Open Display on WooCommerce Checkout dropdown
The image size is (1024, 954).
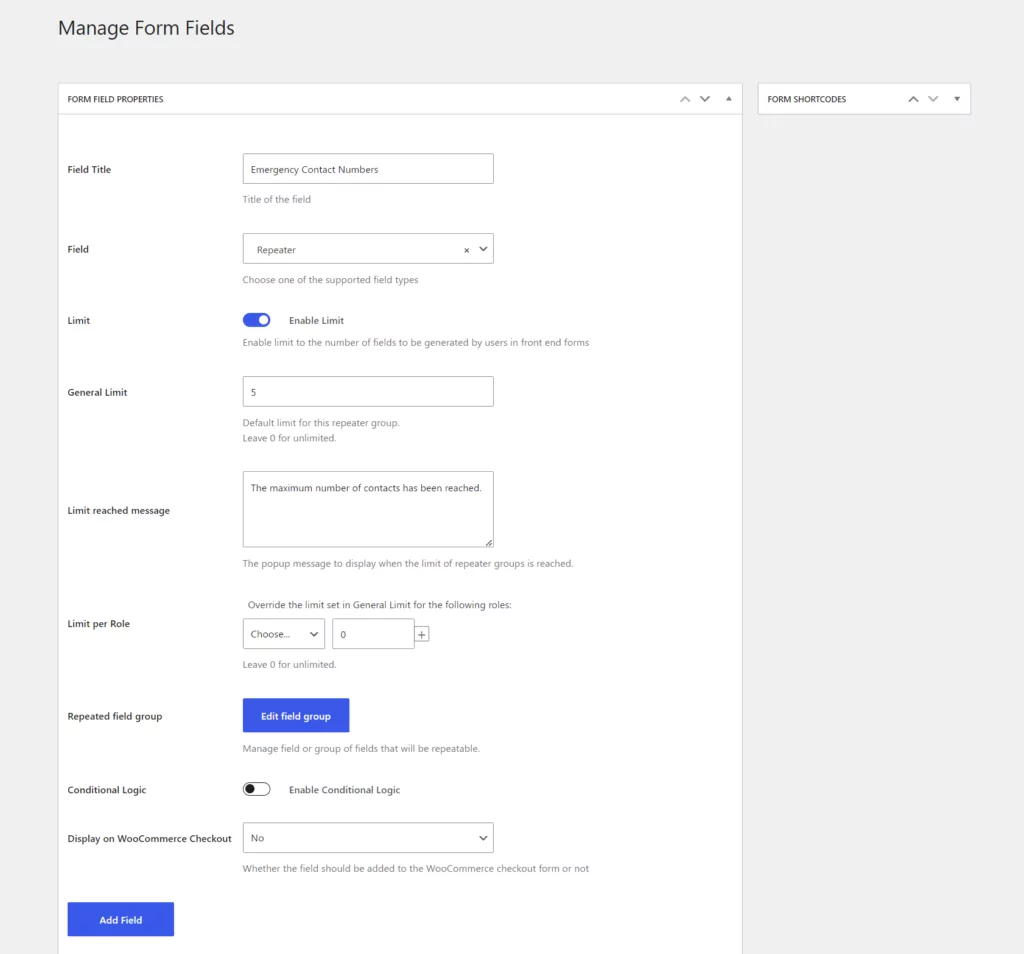pos(368,838)
